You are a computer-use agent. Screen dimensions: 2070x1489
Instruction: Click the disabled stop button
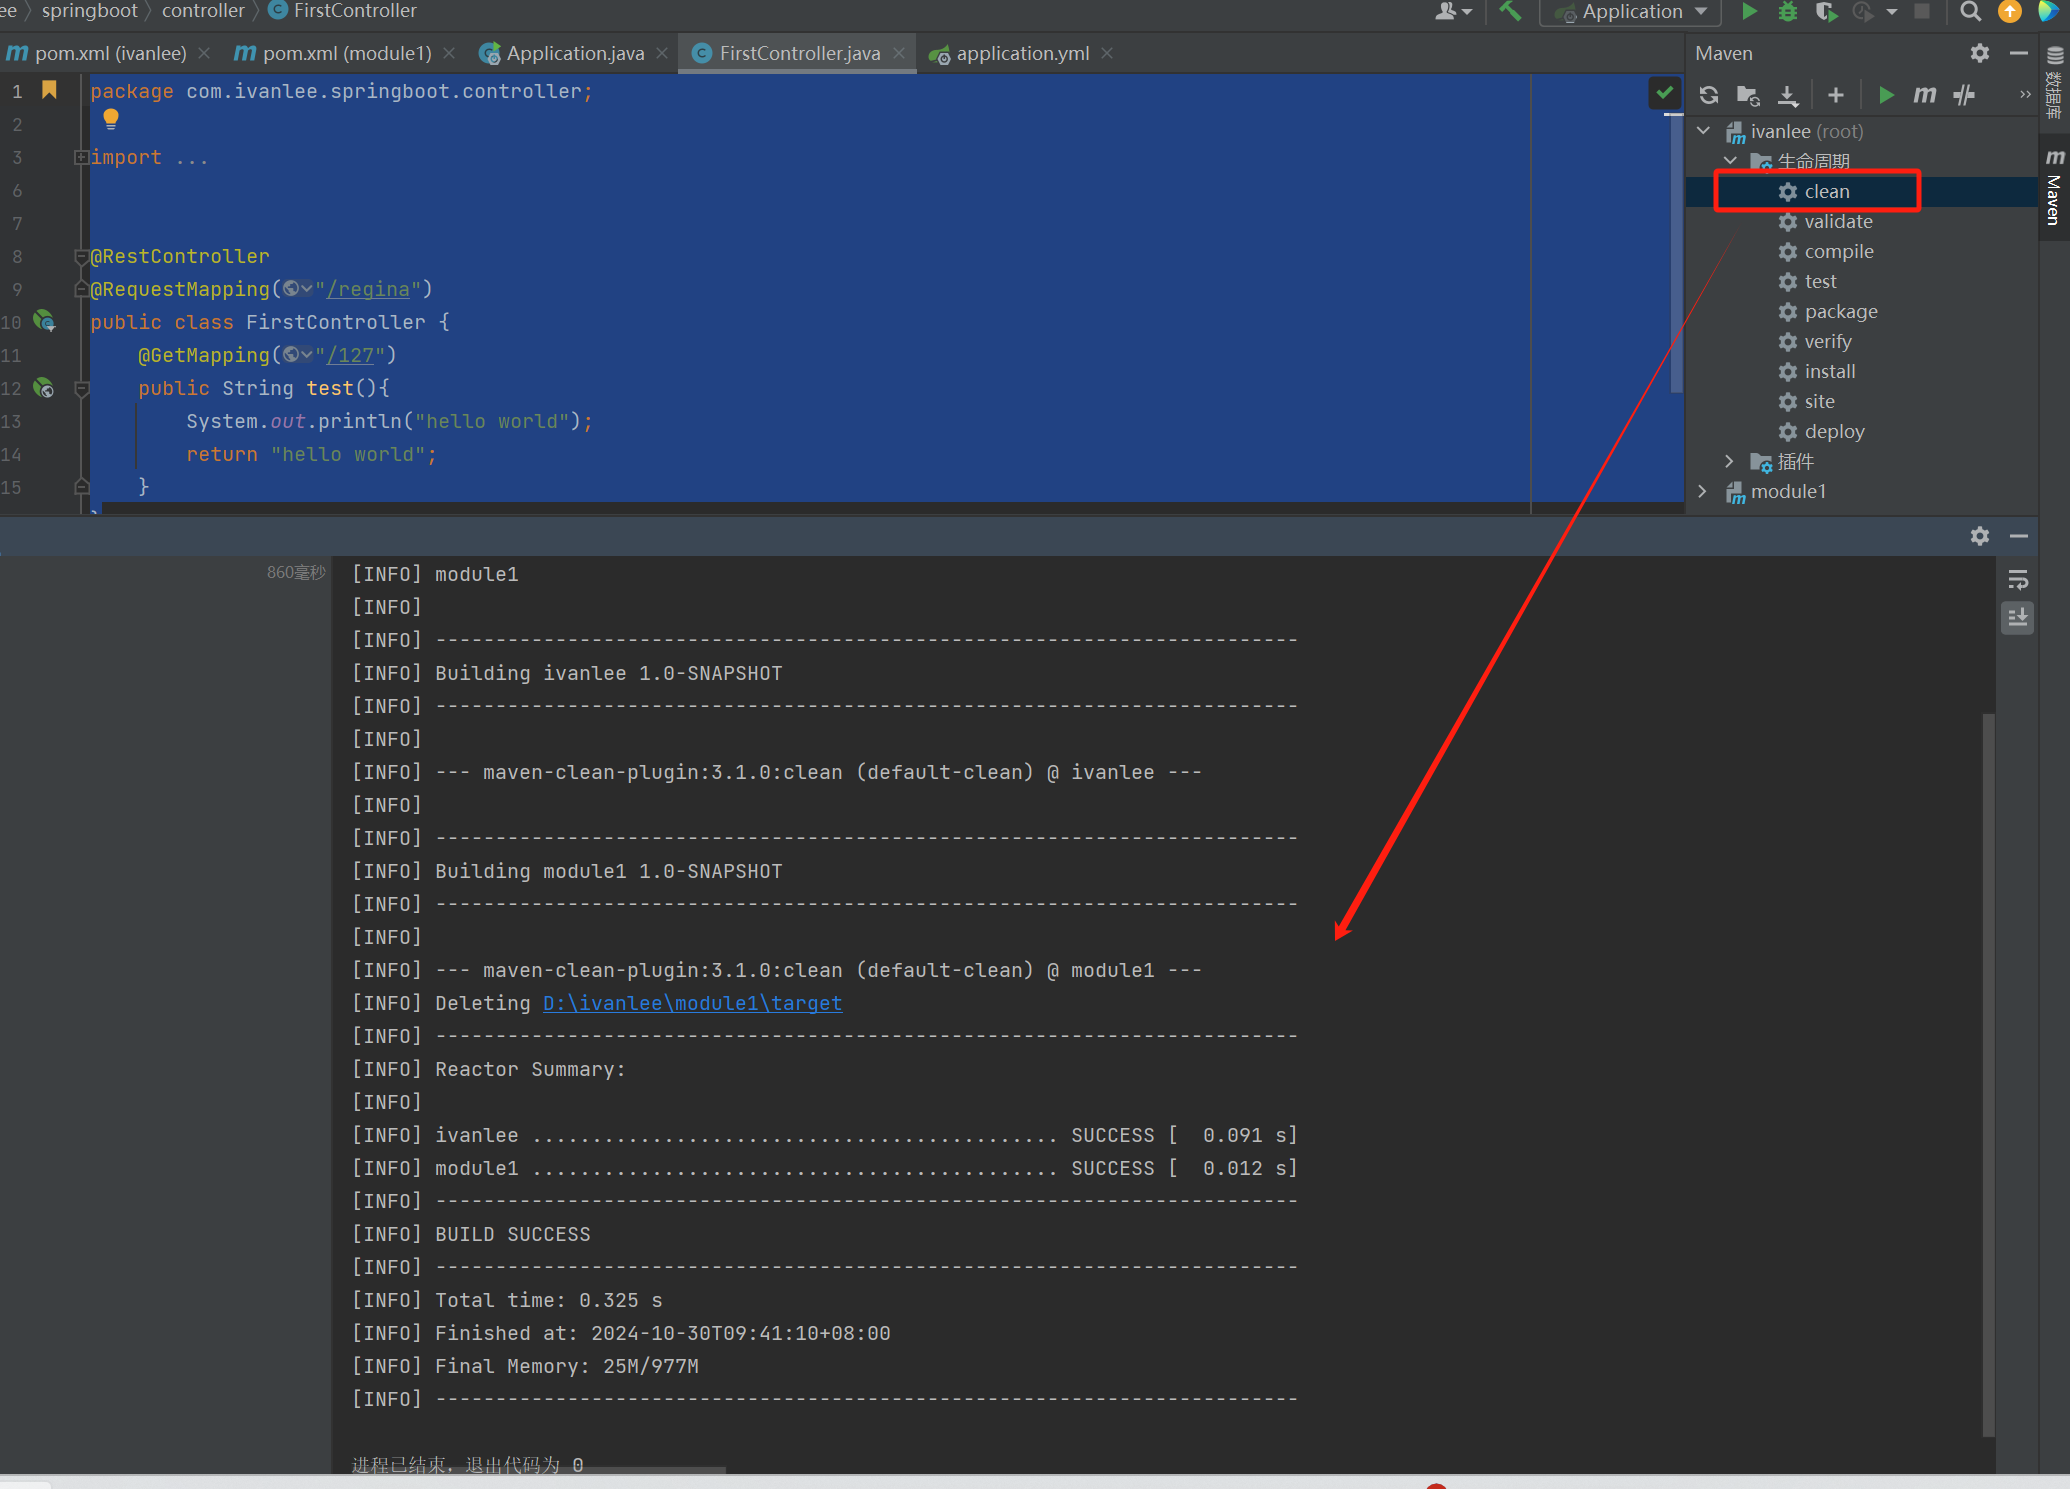pyautogui.click(x=1922, y=12)
